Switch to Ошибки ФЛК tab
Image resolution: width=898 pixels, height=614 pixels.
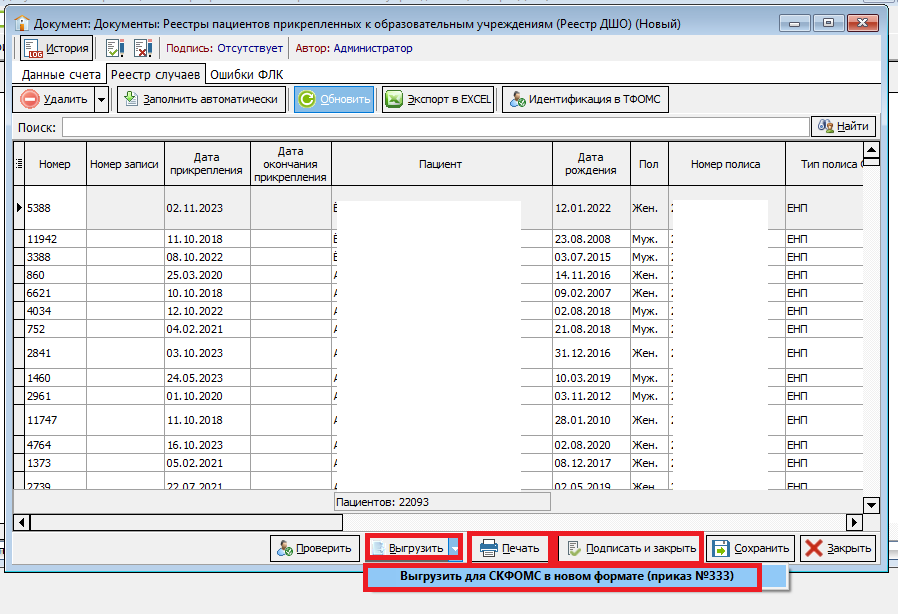246,74
